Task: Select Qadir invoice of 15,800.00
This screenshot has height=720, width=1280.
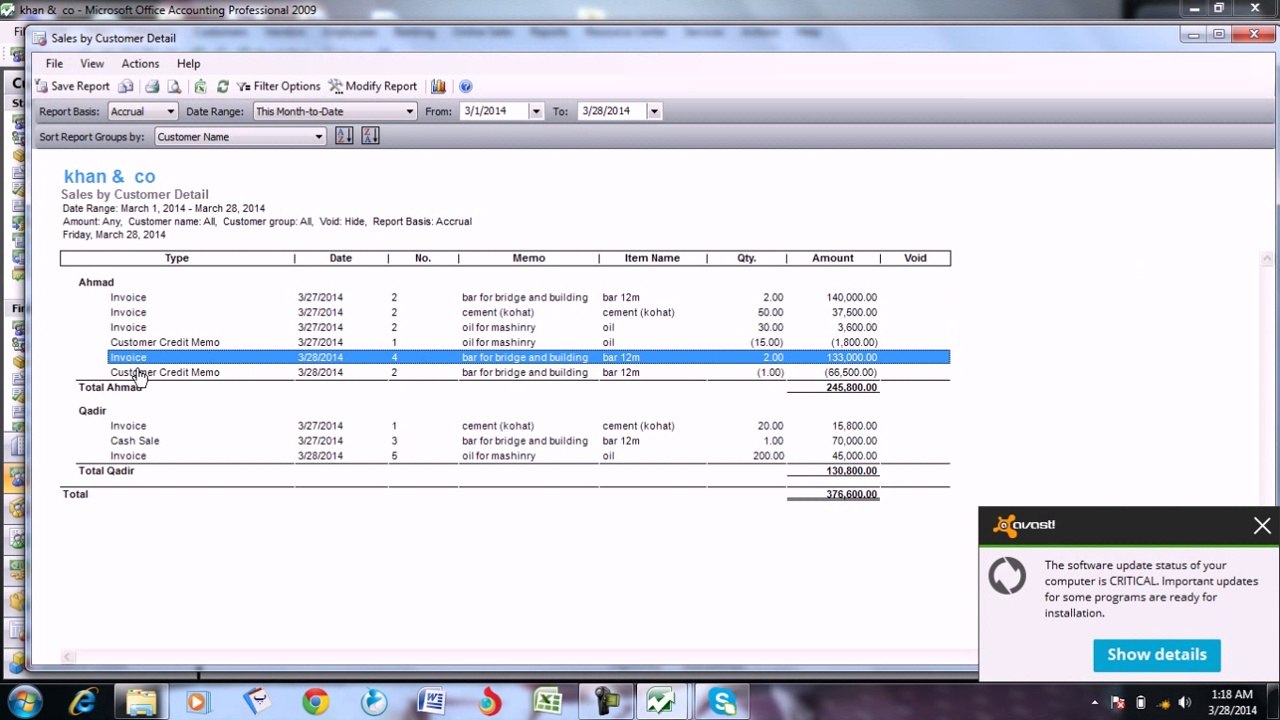Action: click(x=528, y=425)
